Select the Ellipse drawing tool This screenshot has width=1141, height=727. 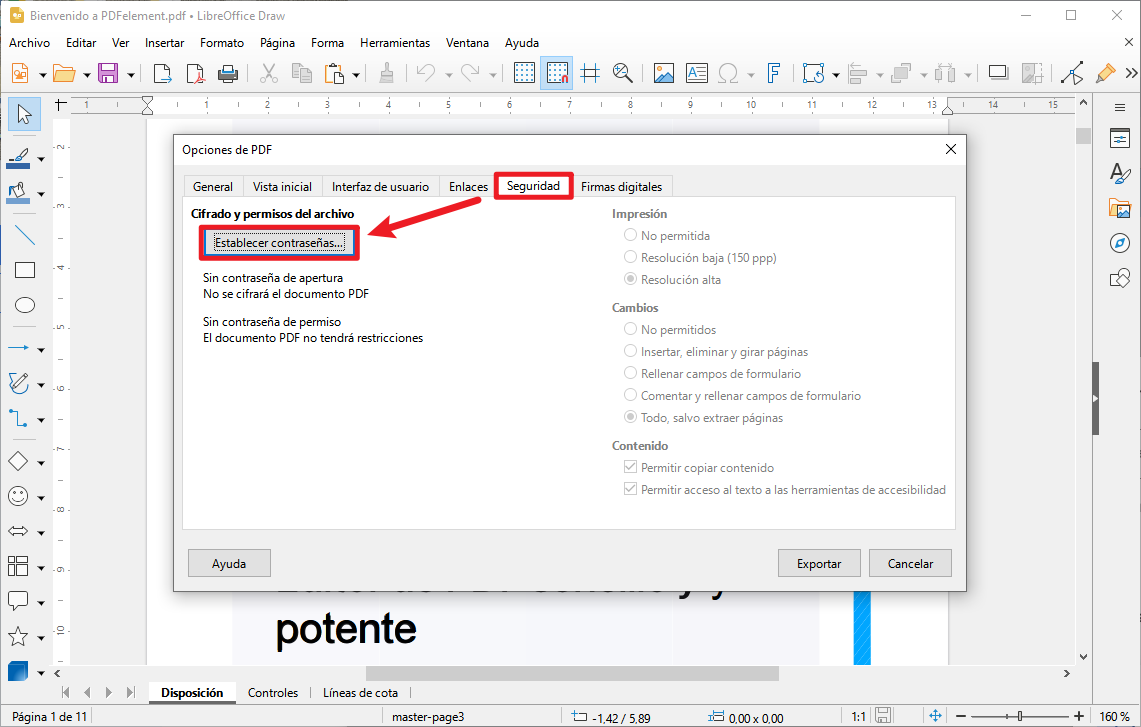click(x=25, y=305)
